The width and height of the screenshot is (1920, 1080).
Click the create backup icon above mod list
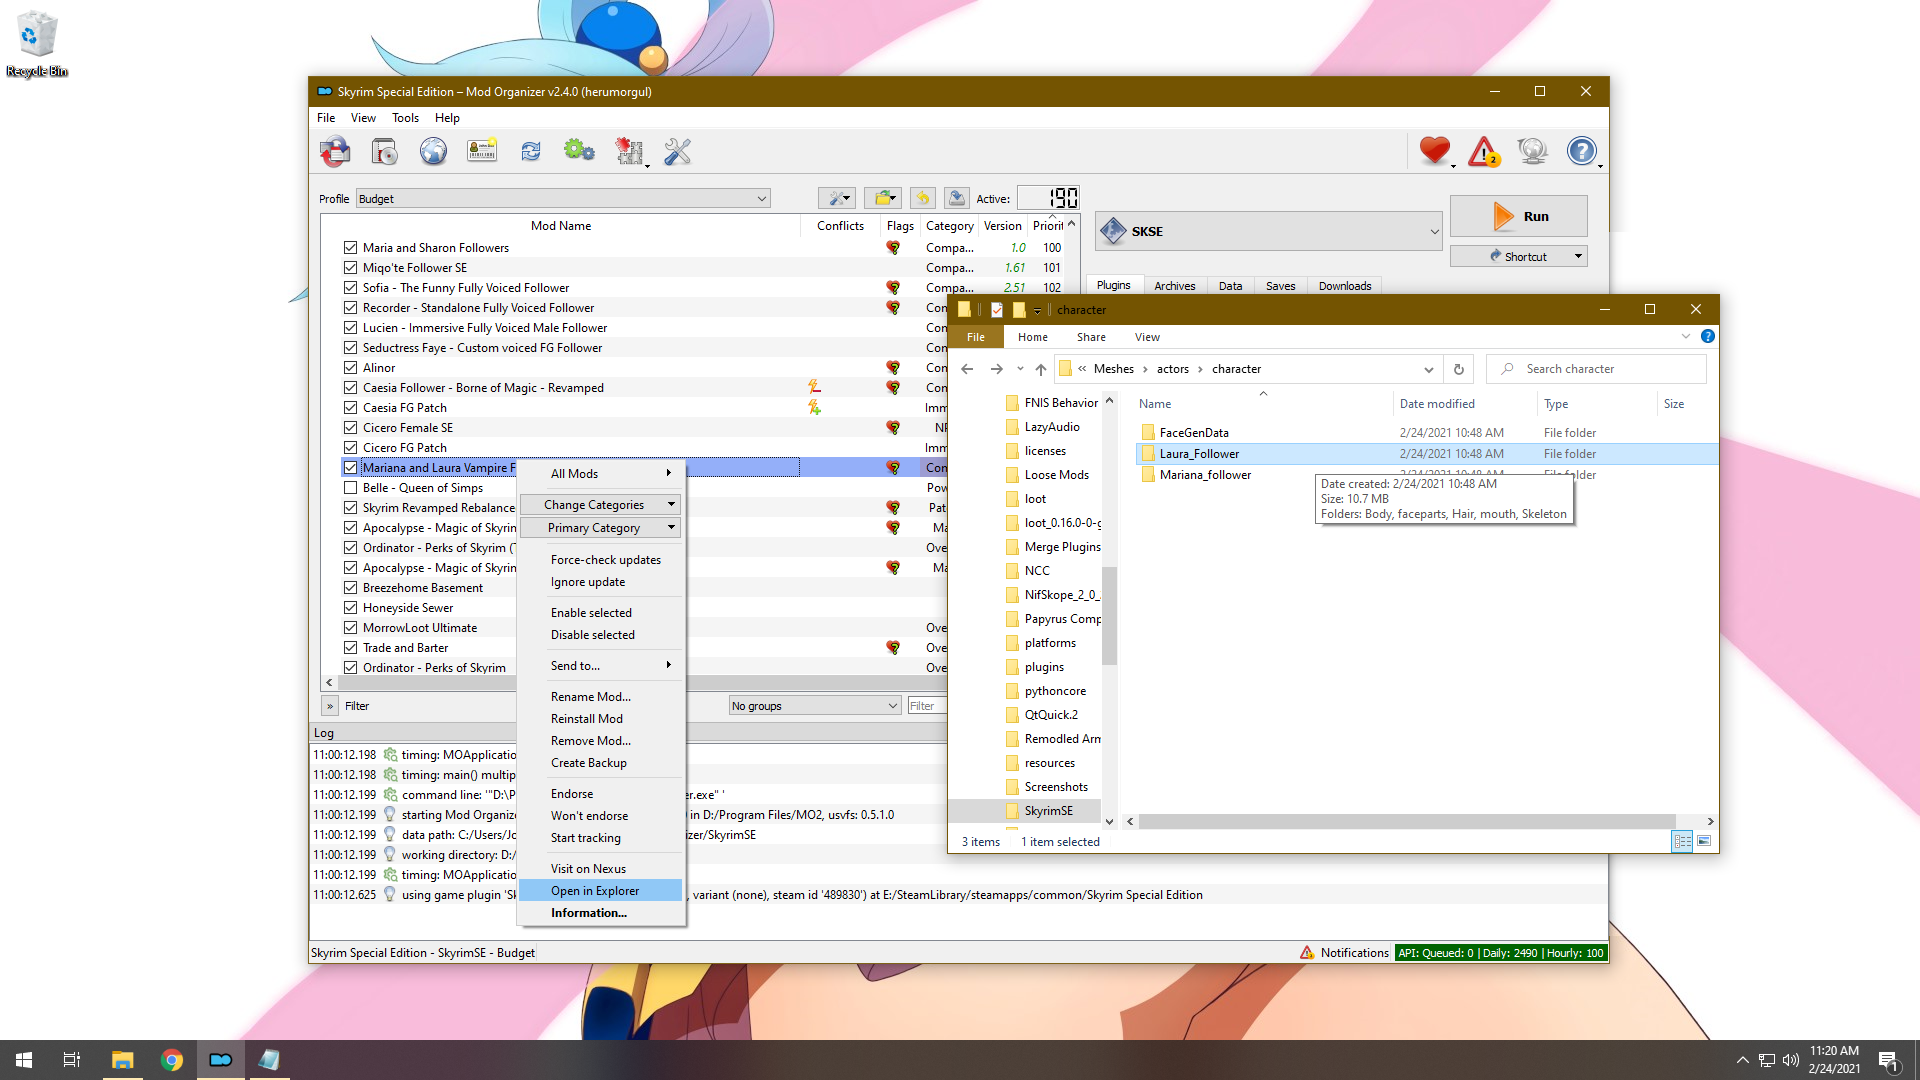coord(957,198)
